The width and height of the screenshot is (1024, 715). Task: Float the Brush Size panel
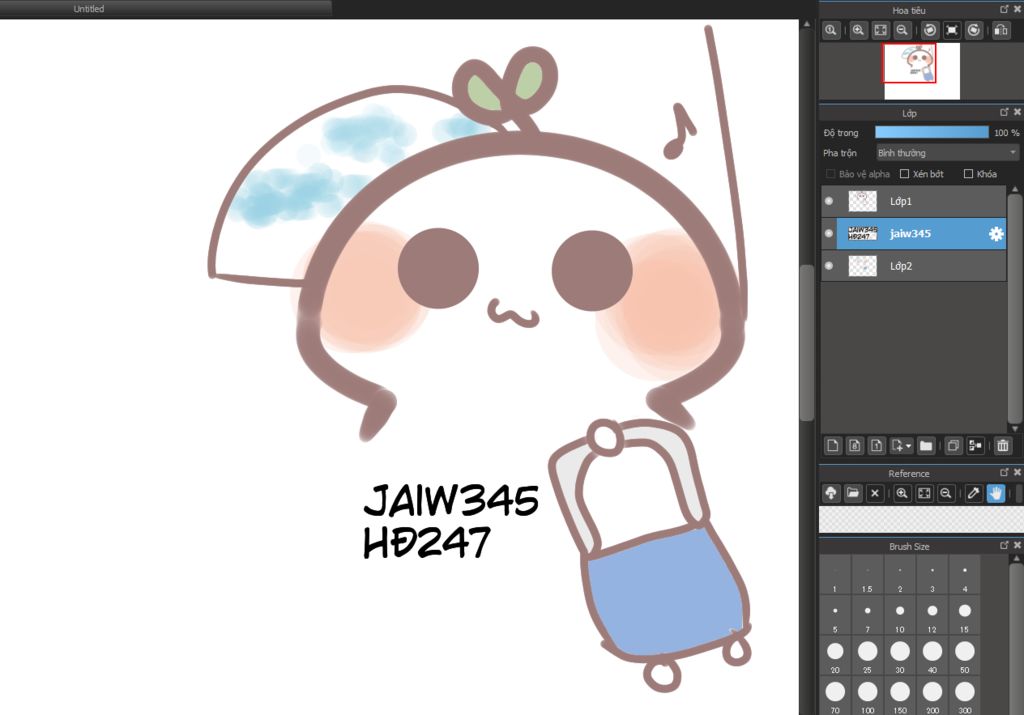click(1004, 545)
